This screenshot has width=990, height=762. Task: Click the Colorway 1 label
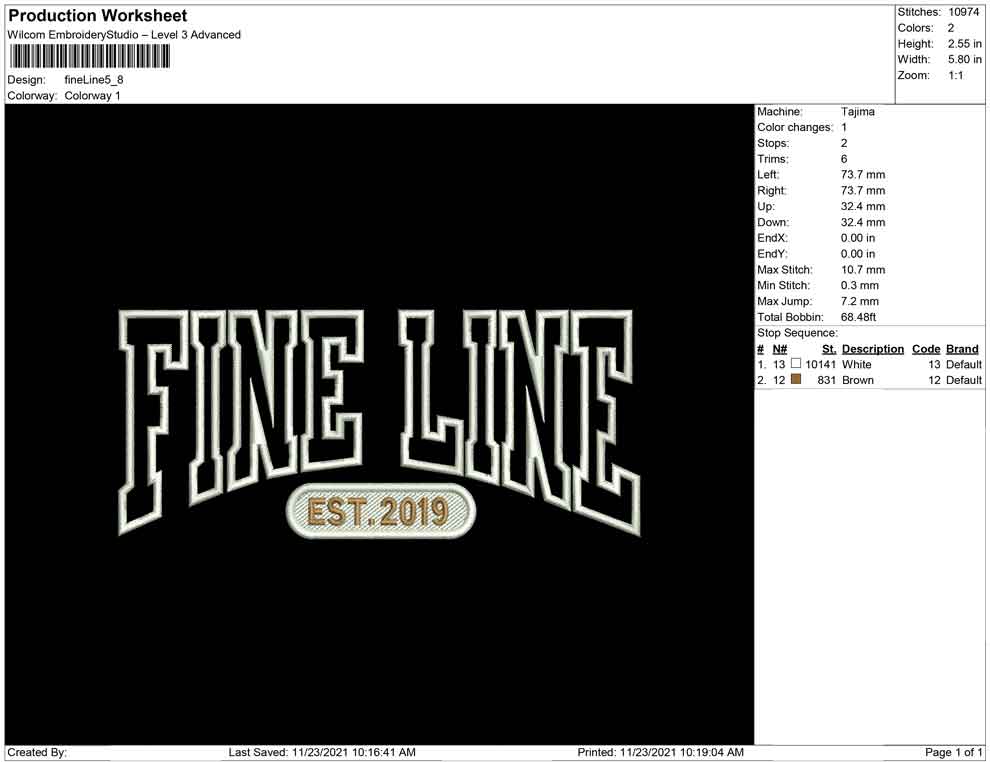92,96
